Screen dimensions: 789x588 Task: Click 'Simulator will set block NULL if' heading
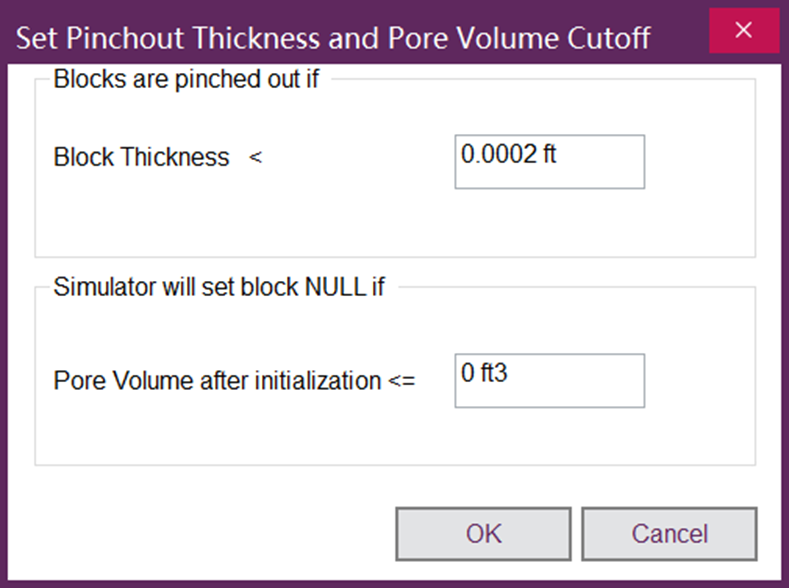[x=219, y=288]
